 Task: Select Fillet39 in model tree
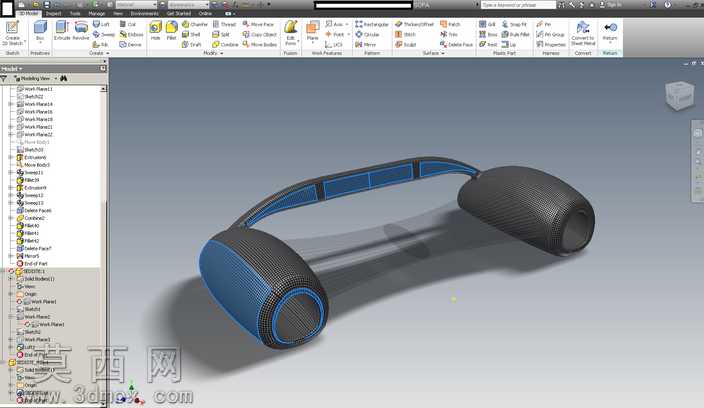[28, 180]
